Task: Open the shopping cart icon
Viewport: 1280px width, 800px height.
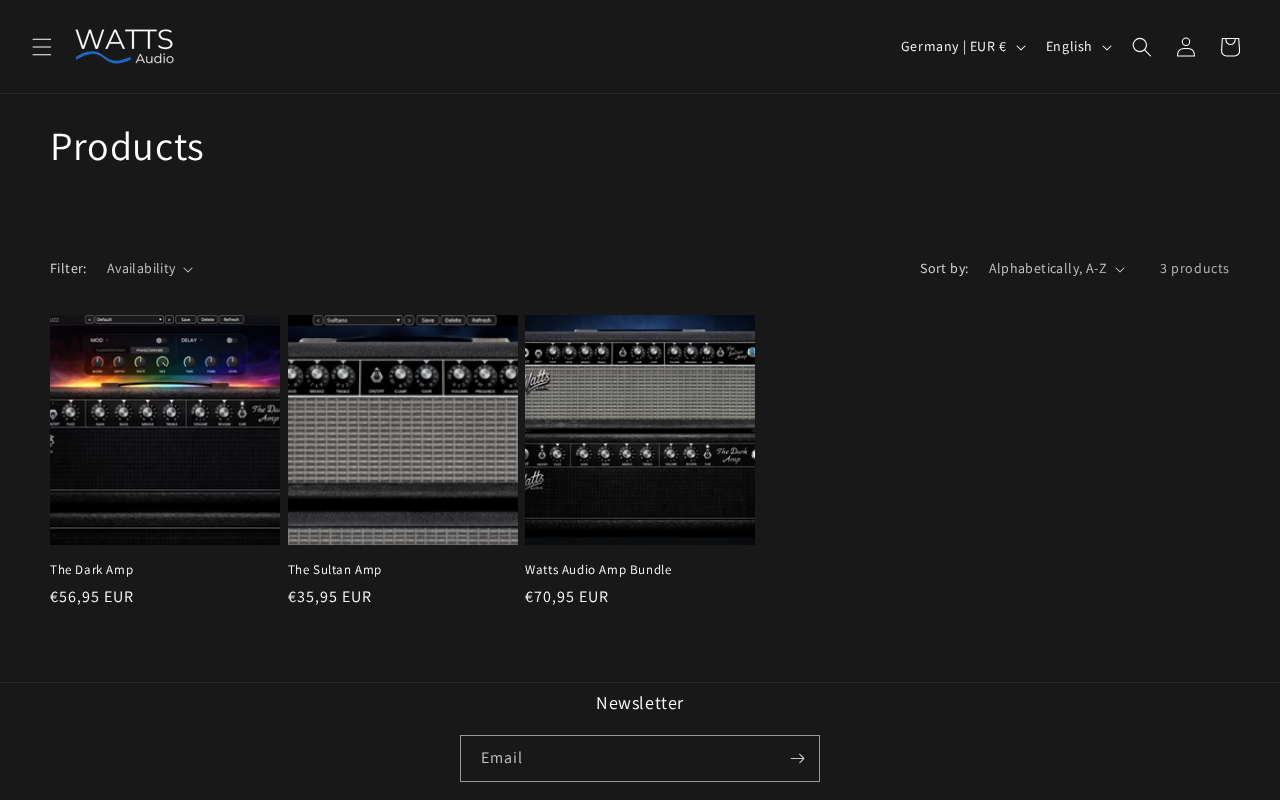Action: pos(1230,47)
